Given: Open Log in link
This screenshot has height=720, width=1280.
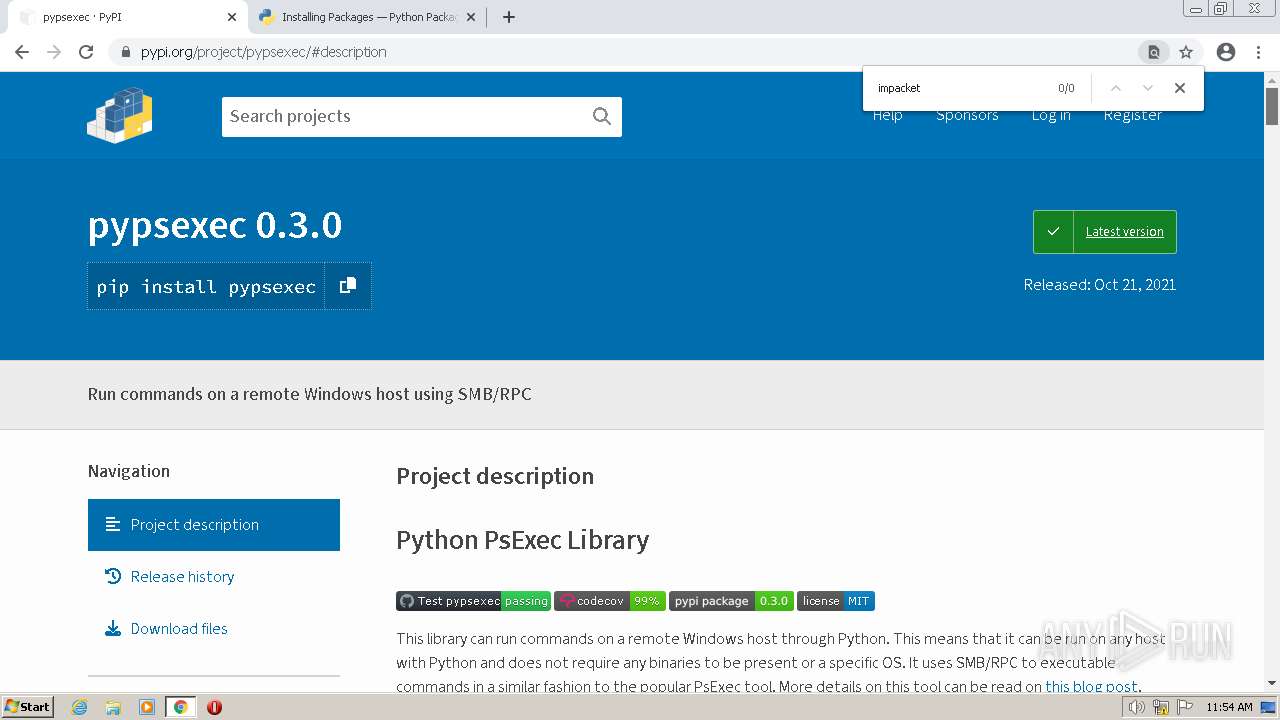Looking at the screenshot, I should pyautogui.click(x=1051, y=115).
